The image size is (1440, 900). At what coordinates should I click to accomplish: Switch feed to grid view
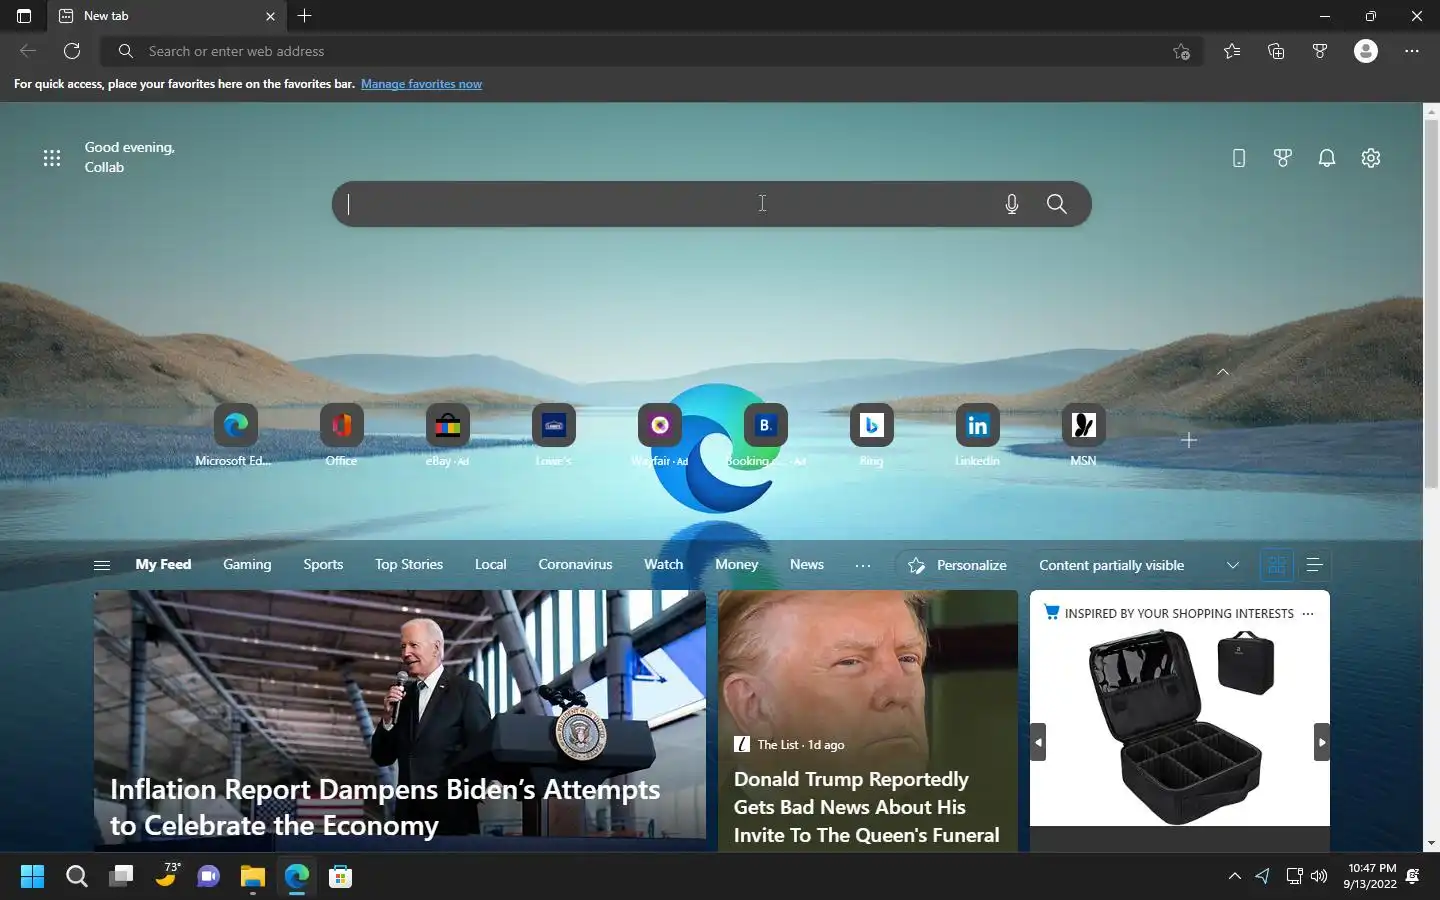tap(1276, 565)
